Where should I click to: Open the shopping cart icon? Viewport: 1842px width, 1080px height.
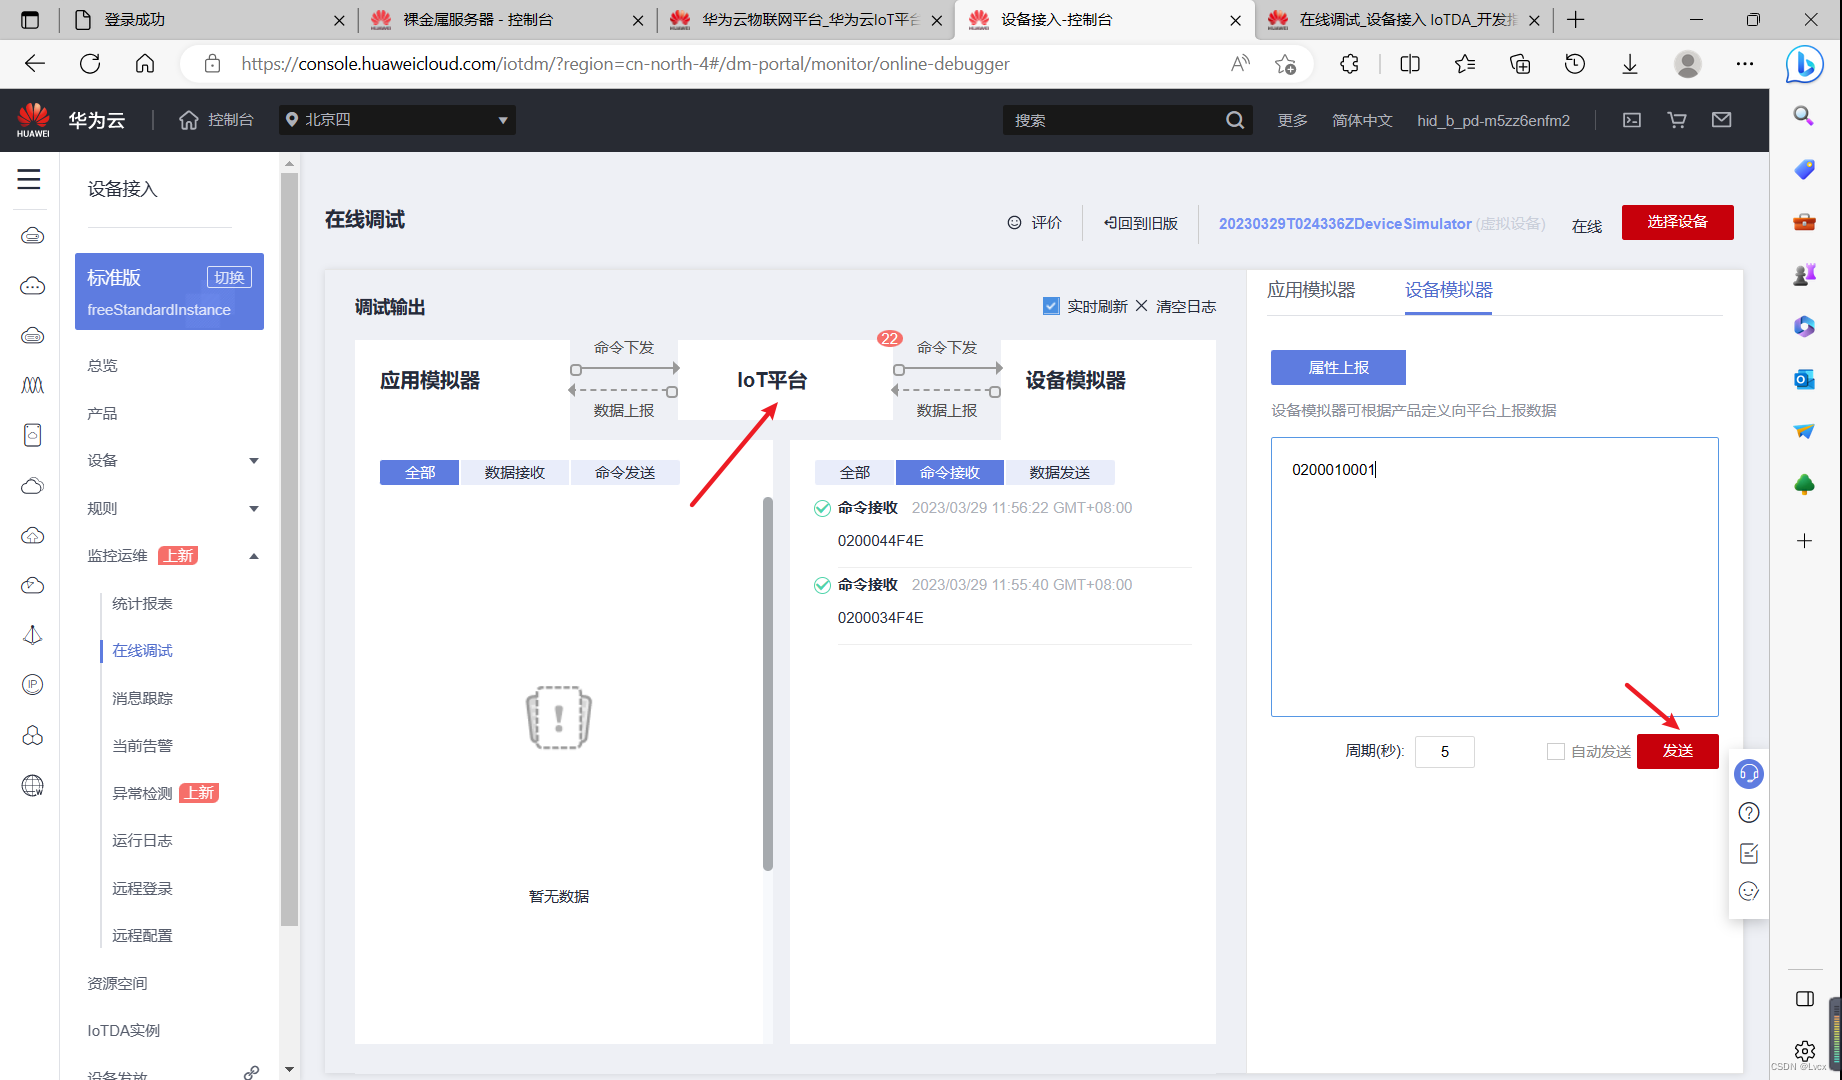(1677, 120)
